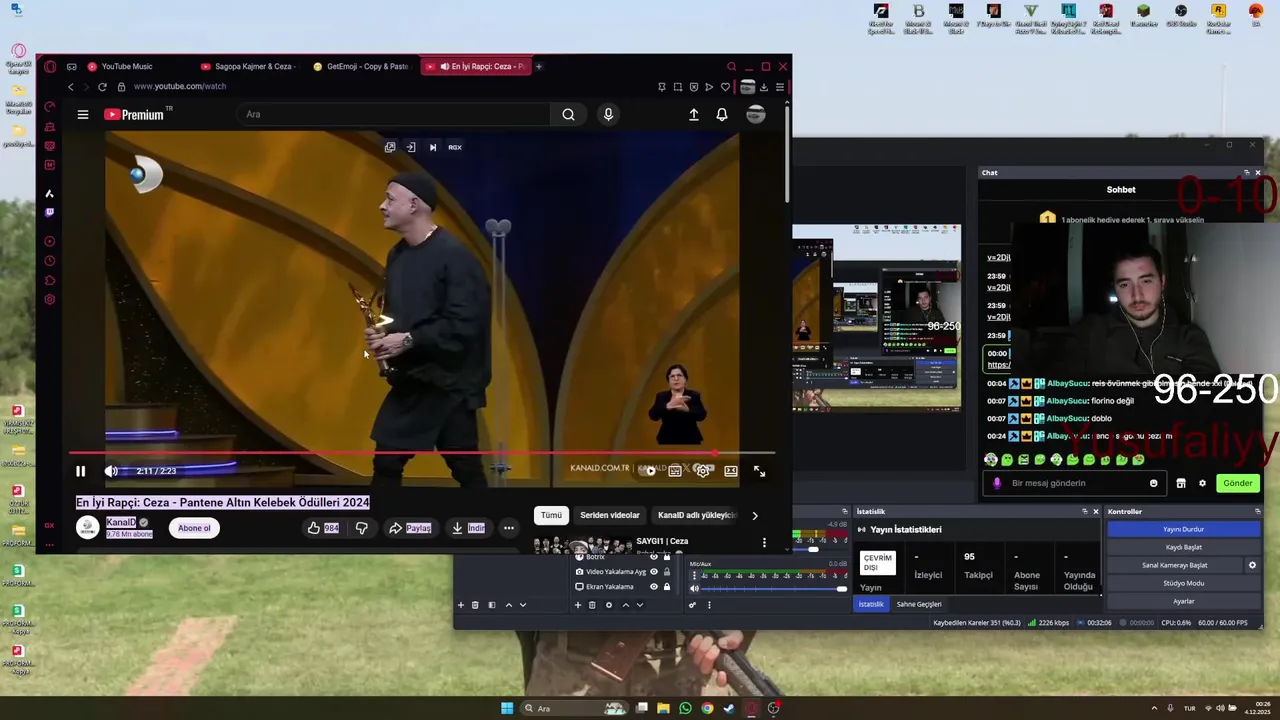The height and width of the screenshot is (720, 1280).
Task: Move selected source down in OBS
Action: click(x=640, y=605)
